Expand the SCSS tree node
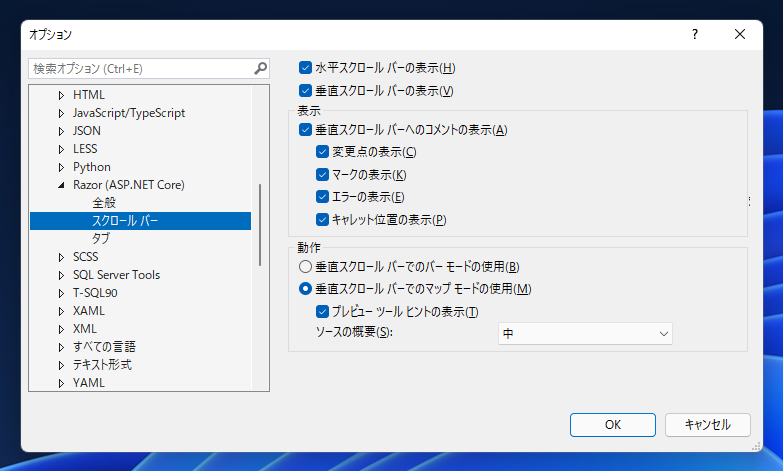This screenshot has width=783, height=471. pos(61,257)
